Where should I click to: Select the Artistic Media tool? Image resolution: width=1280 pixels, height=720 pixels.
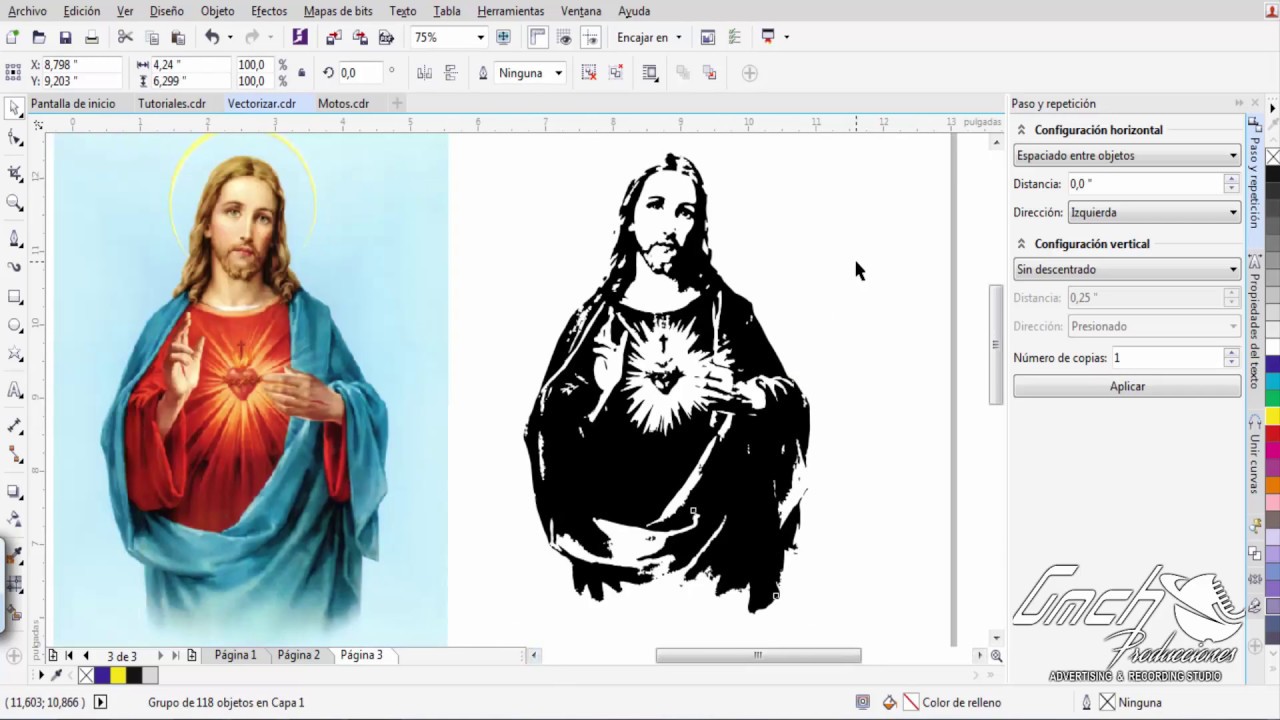coord(15,267)
